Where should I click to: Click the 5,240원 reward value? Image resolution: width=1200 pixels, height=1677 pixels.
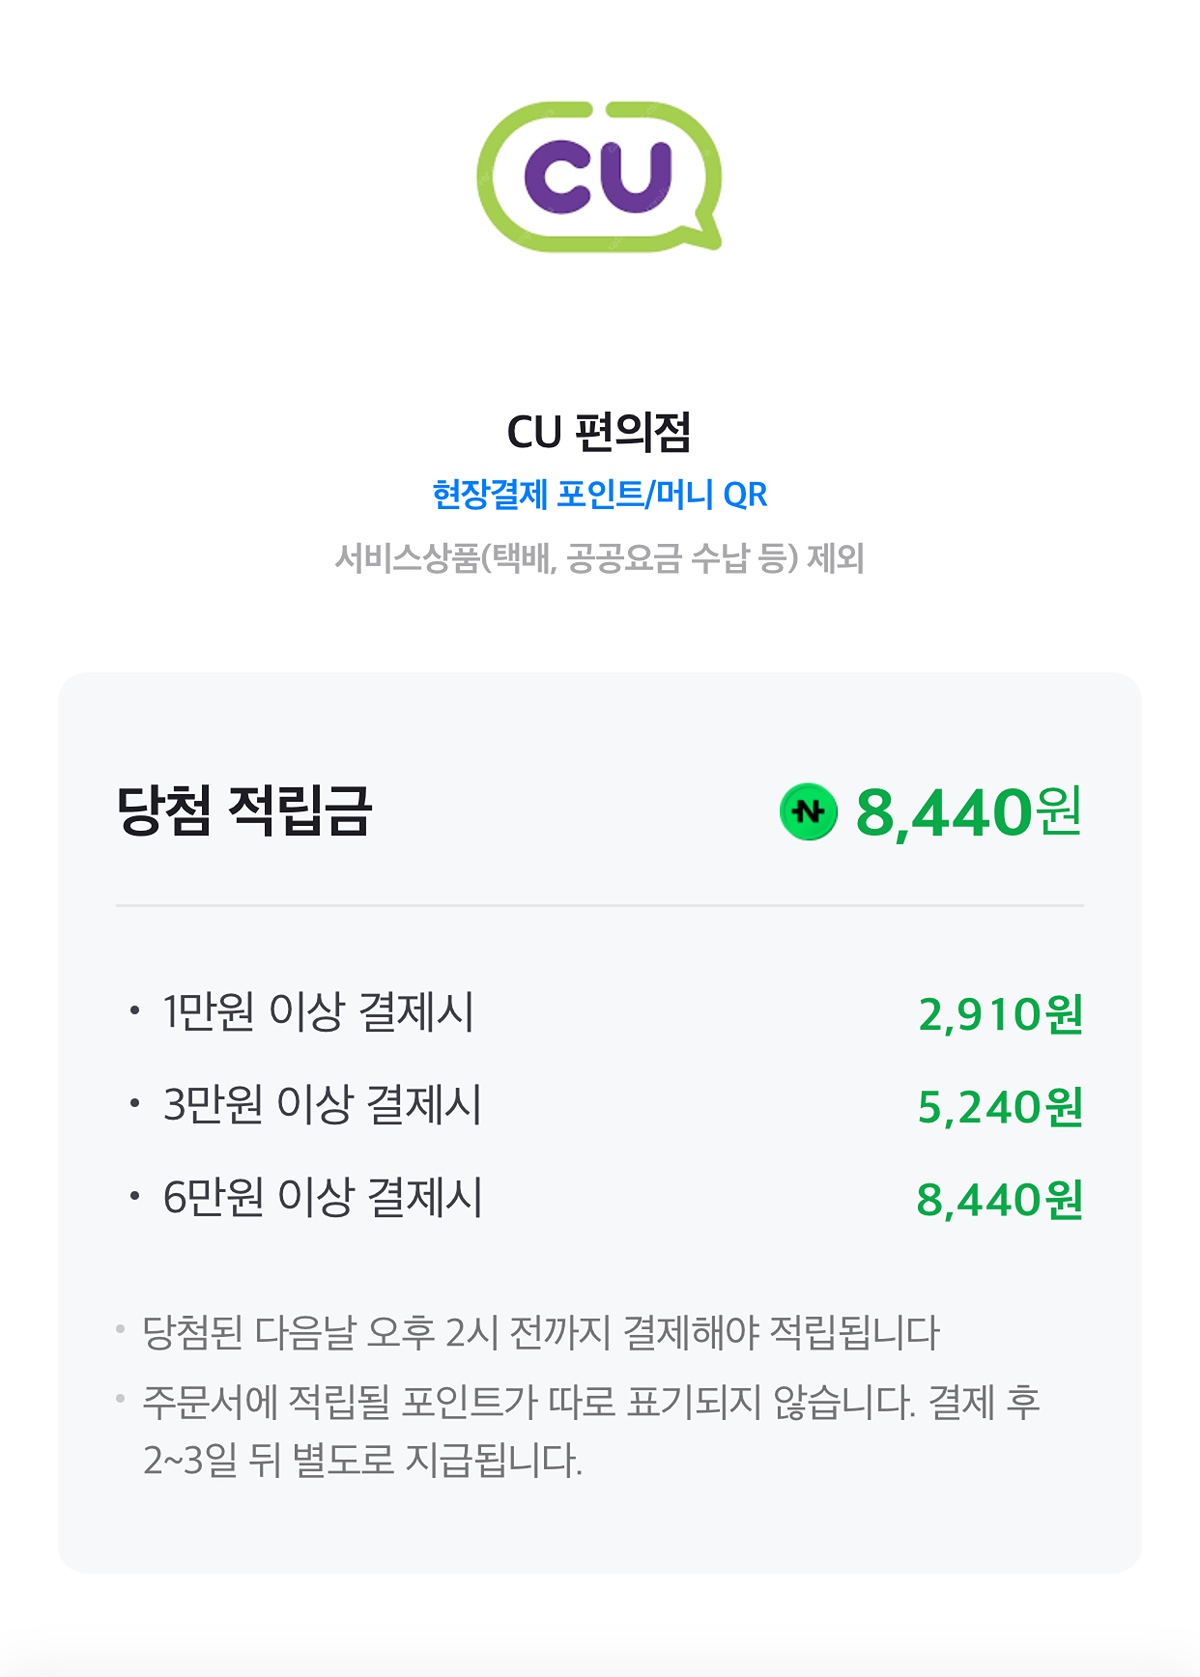click(x=1000, y=1107)
